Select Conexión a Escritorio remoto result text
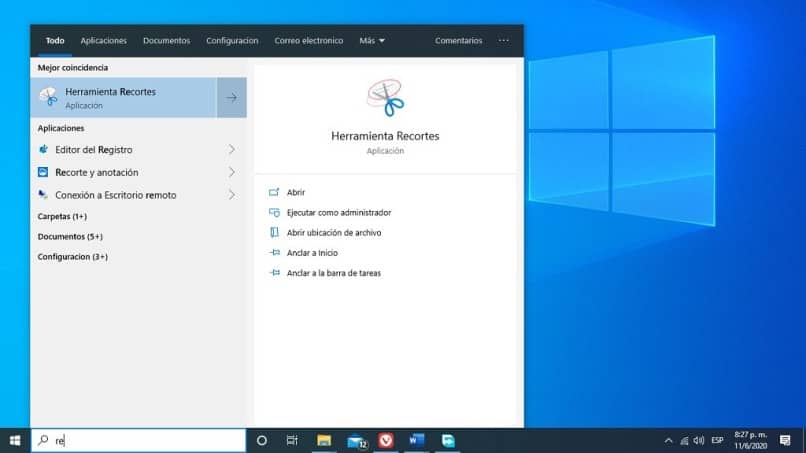 (116, 195)
